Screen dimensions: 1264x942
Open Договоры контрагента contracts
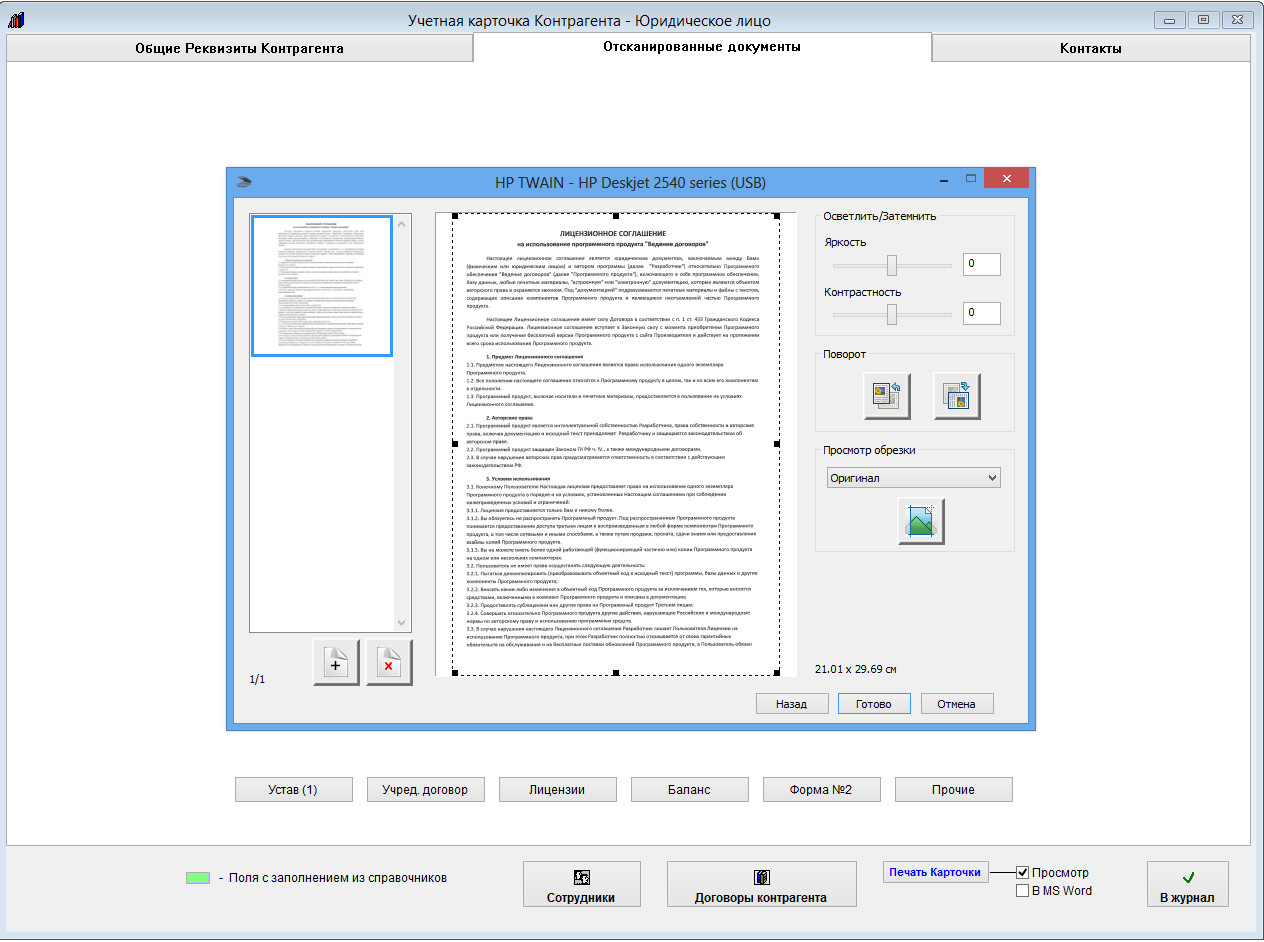(761, 885)
